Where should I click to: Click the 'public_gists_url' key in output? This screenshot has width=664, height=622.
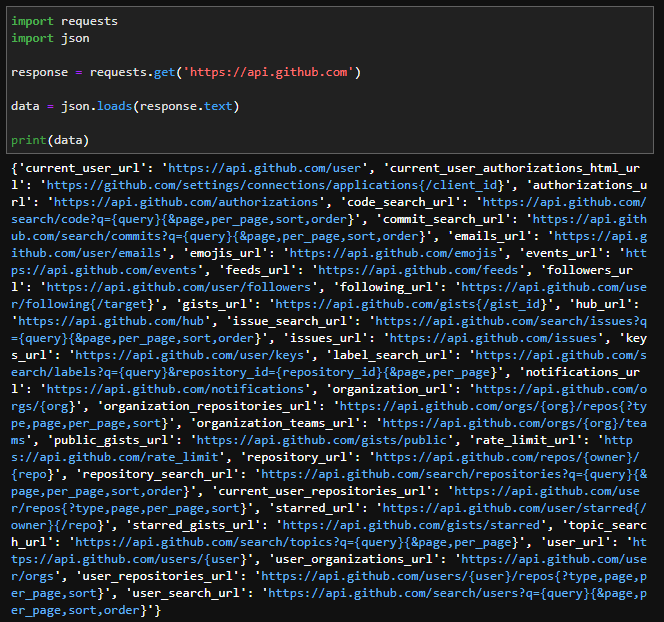coord(111,440)
